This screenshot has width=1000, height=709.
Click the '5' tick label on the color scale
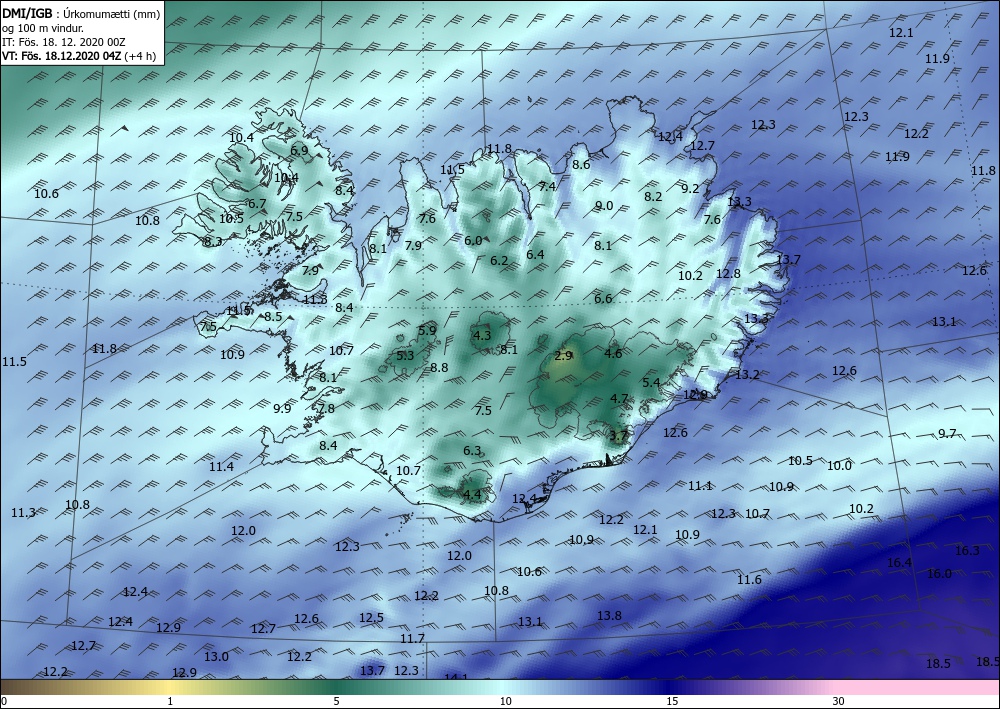point(336,701)
